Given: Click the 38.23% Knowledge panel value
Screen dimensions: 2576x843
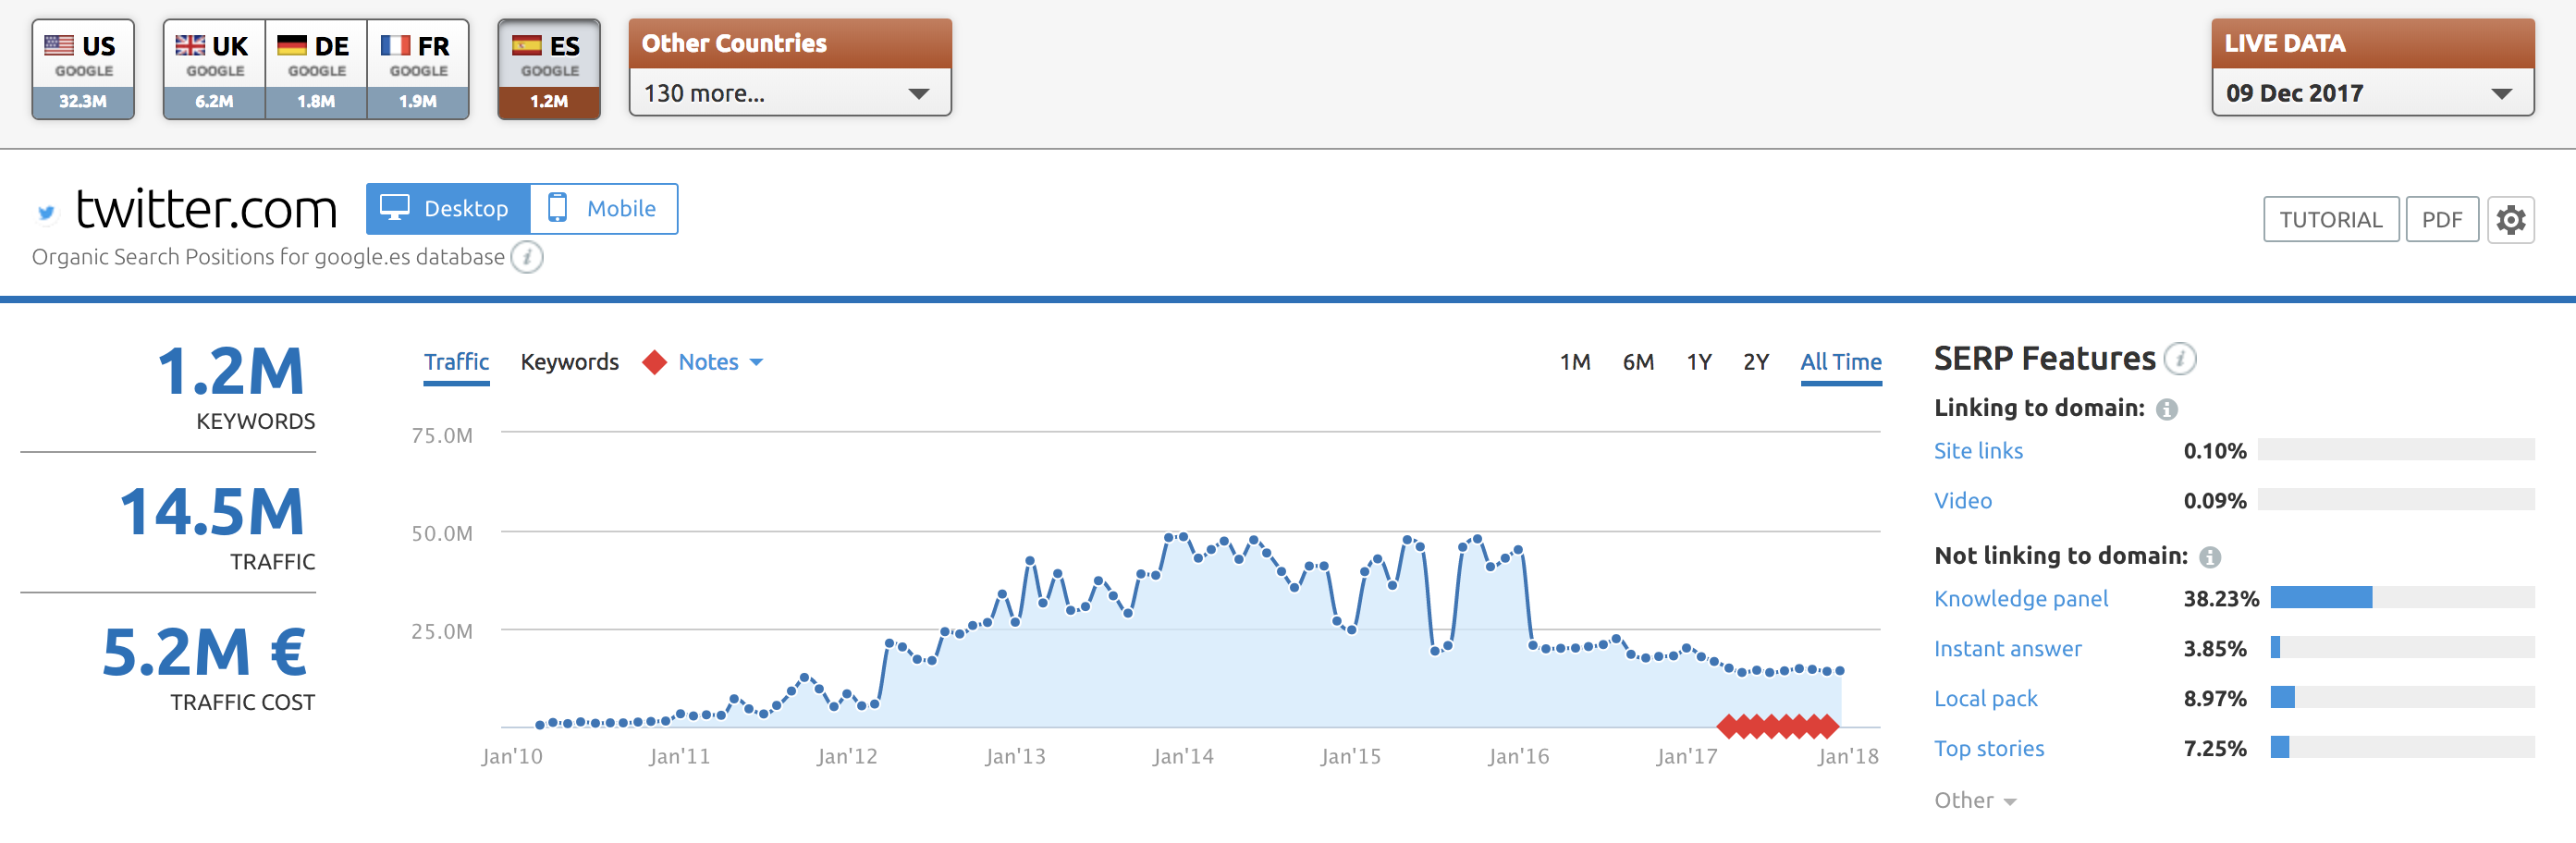Looking at the screenshot, I should [2220, 599].
